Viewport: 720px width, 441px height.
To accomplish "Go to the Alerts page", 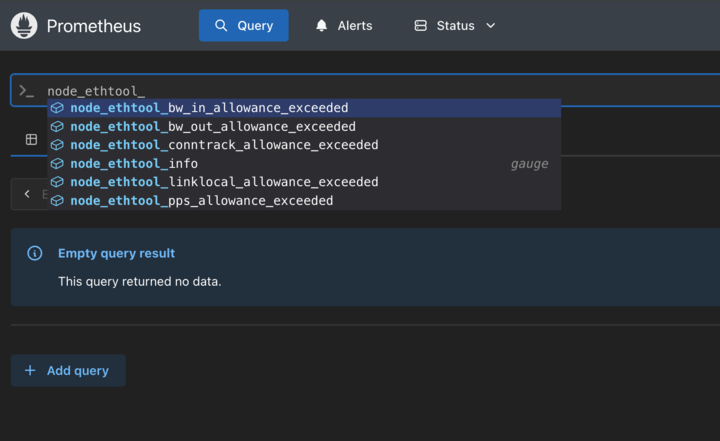I will click(343, 25).
